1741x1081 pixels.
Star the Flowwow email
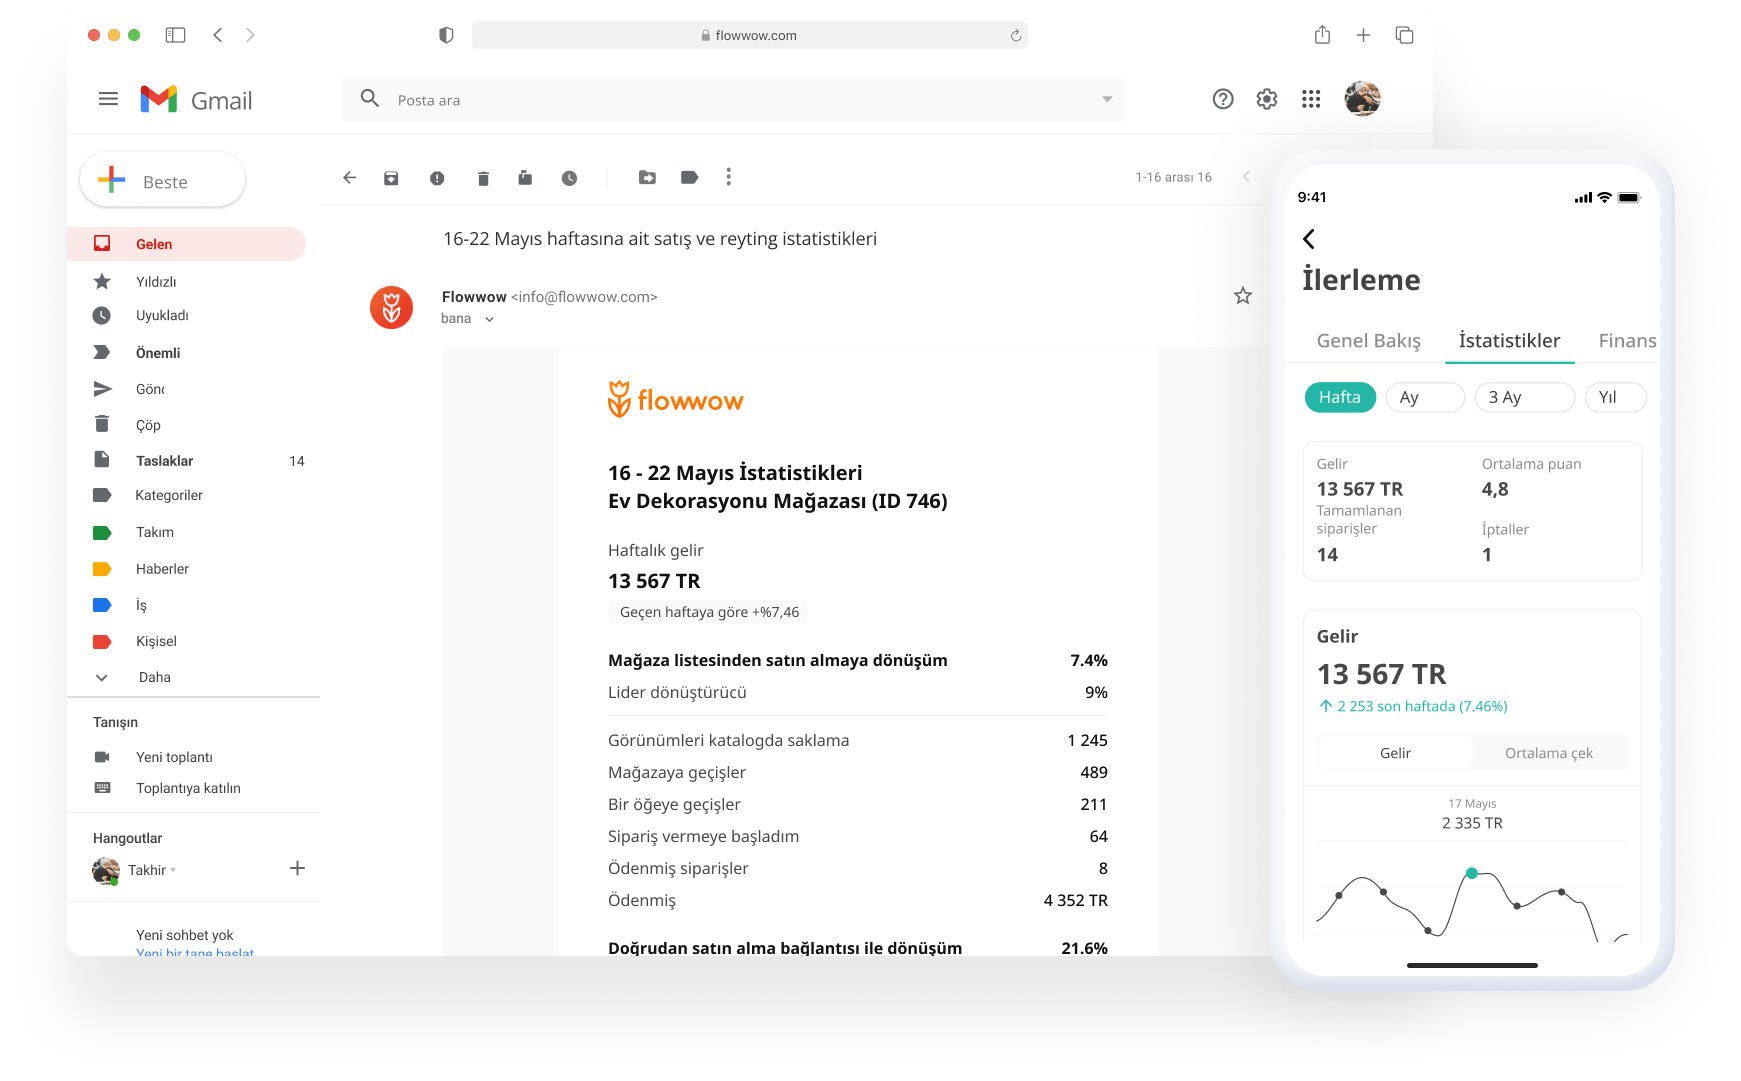tap(1242, 296)
